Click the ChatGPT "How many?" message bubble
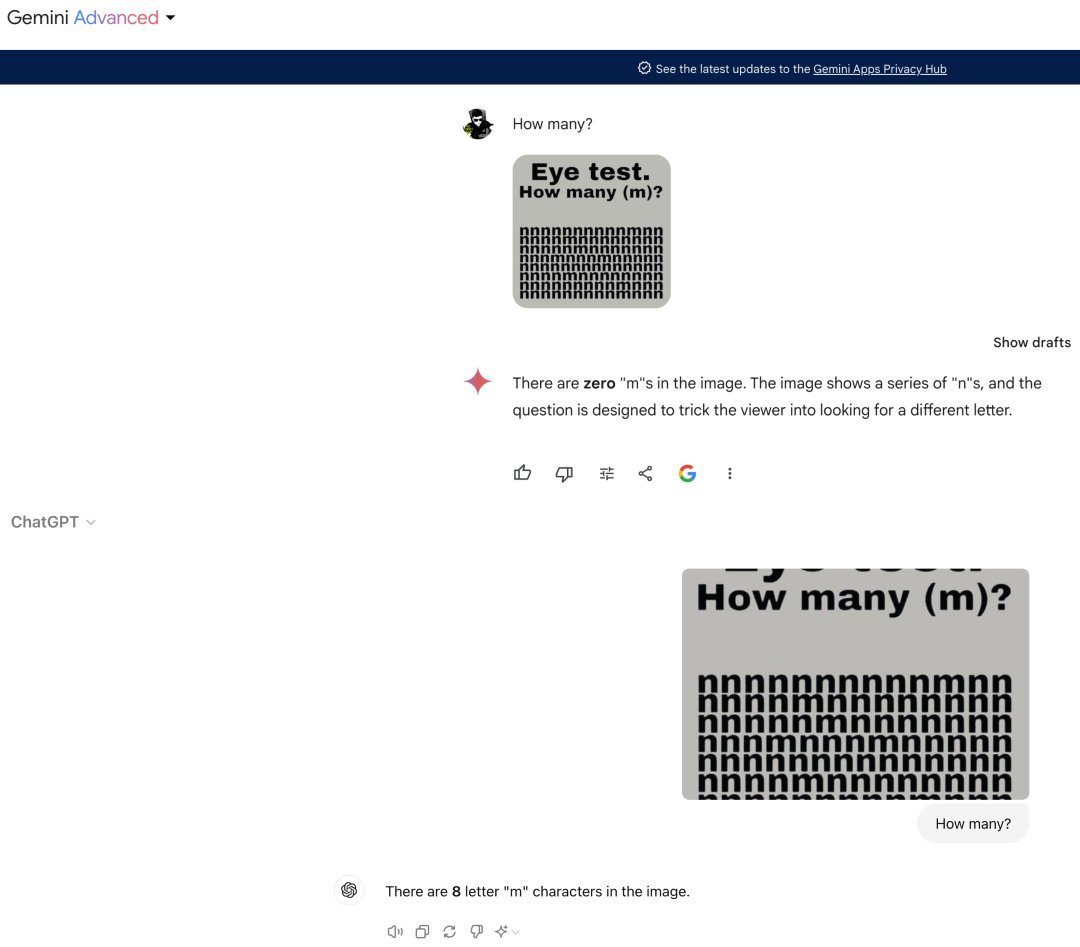 [973, 824]
